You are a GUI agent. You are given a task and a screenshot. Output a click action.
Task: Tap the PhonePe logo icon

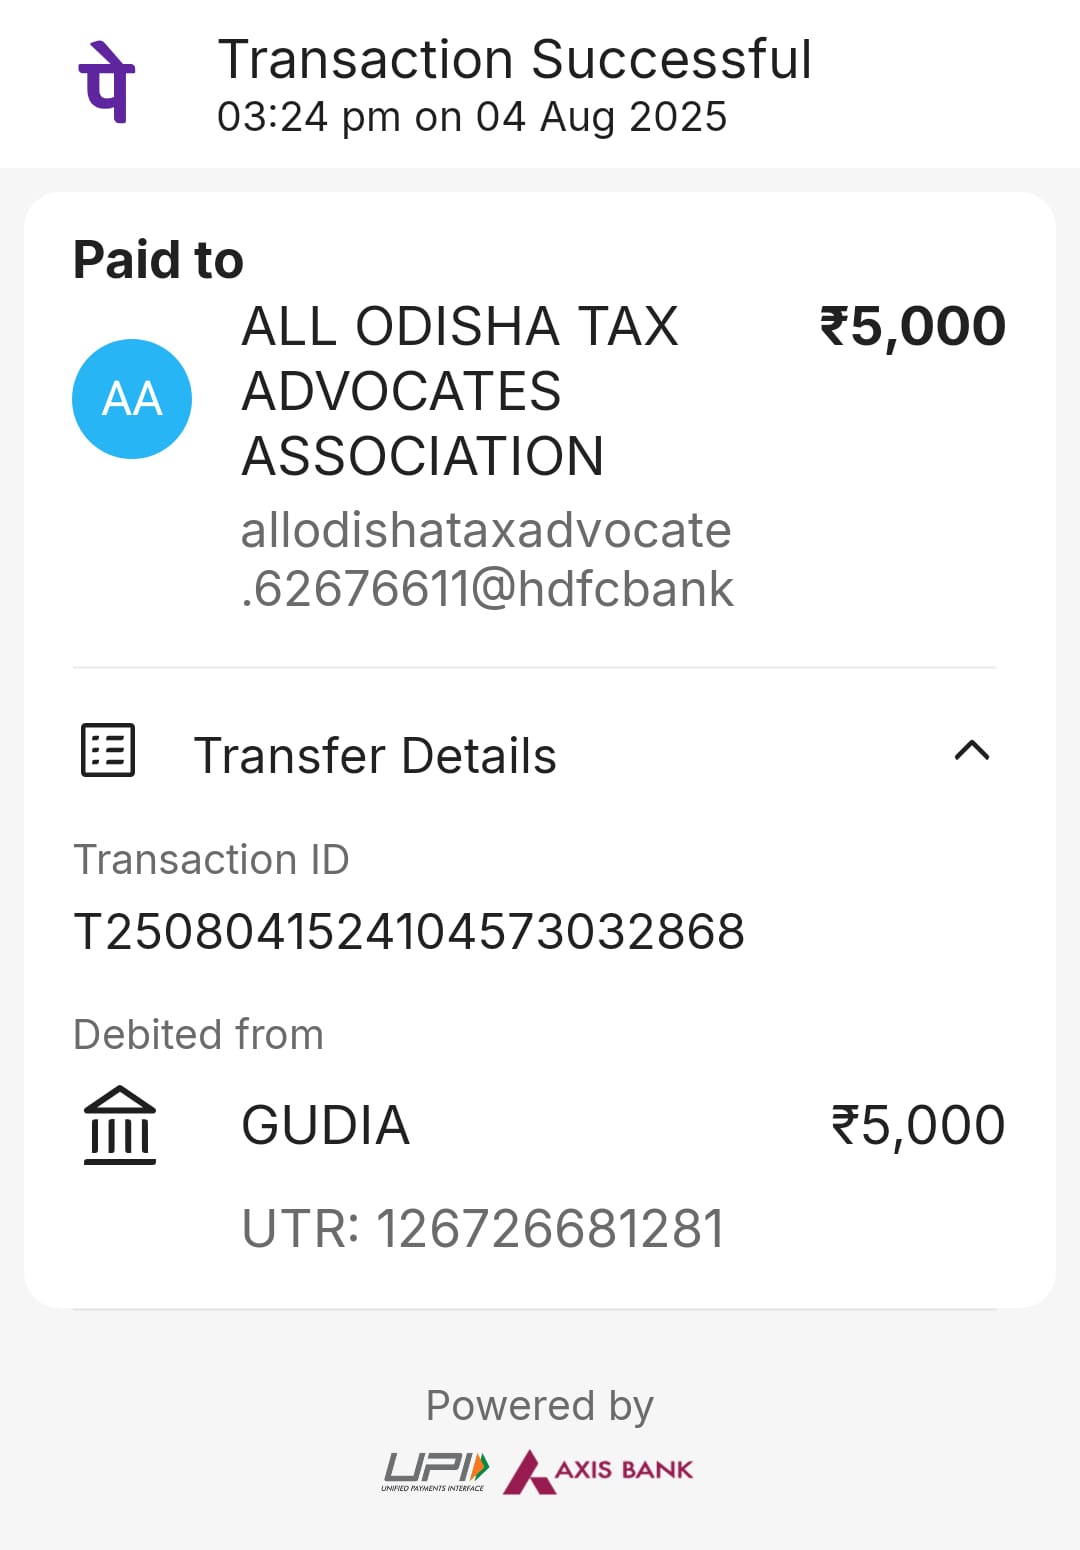(x=107, y=82)
